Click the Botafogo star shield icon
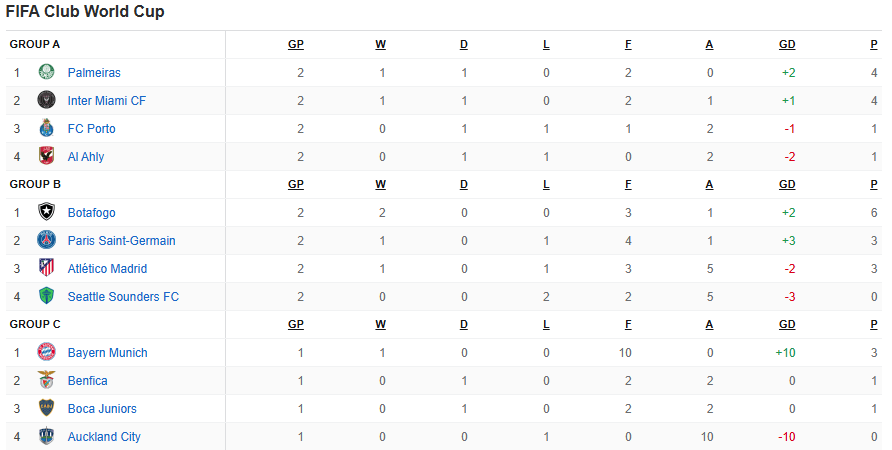The image size is (892, 450). click(47, 212)
